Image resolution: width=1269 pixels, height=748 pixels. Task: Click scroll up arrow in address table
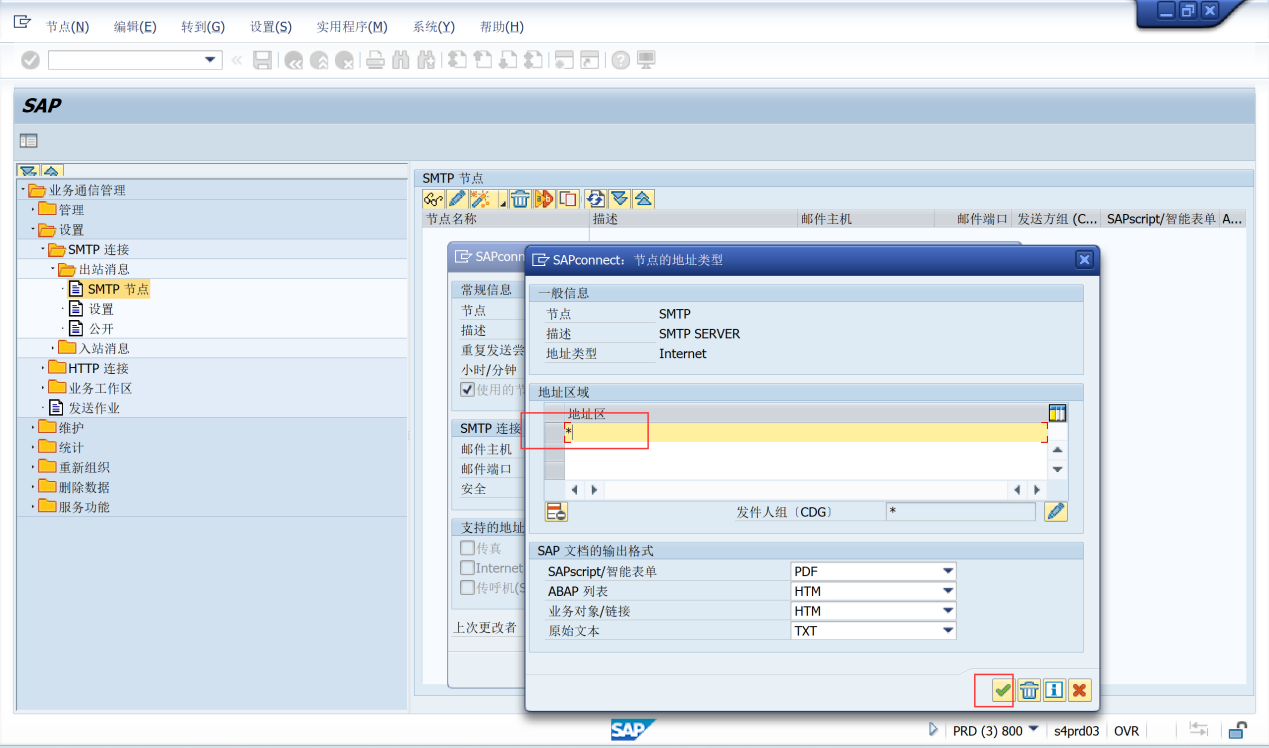1057,450
